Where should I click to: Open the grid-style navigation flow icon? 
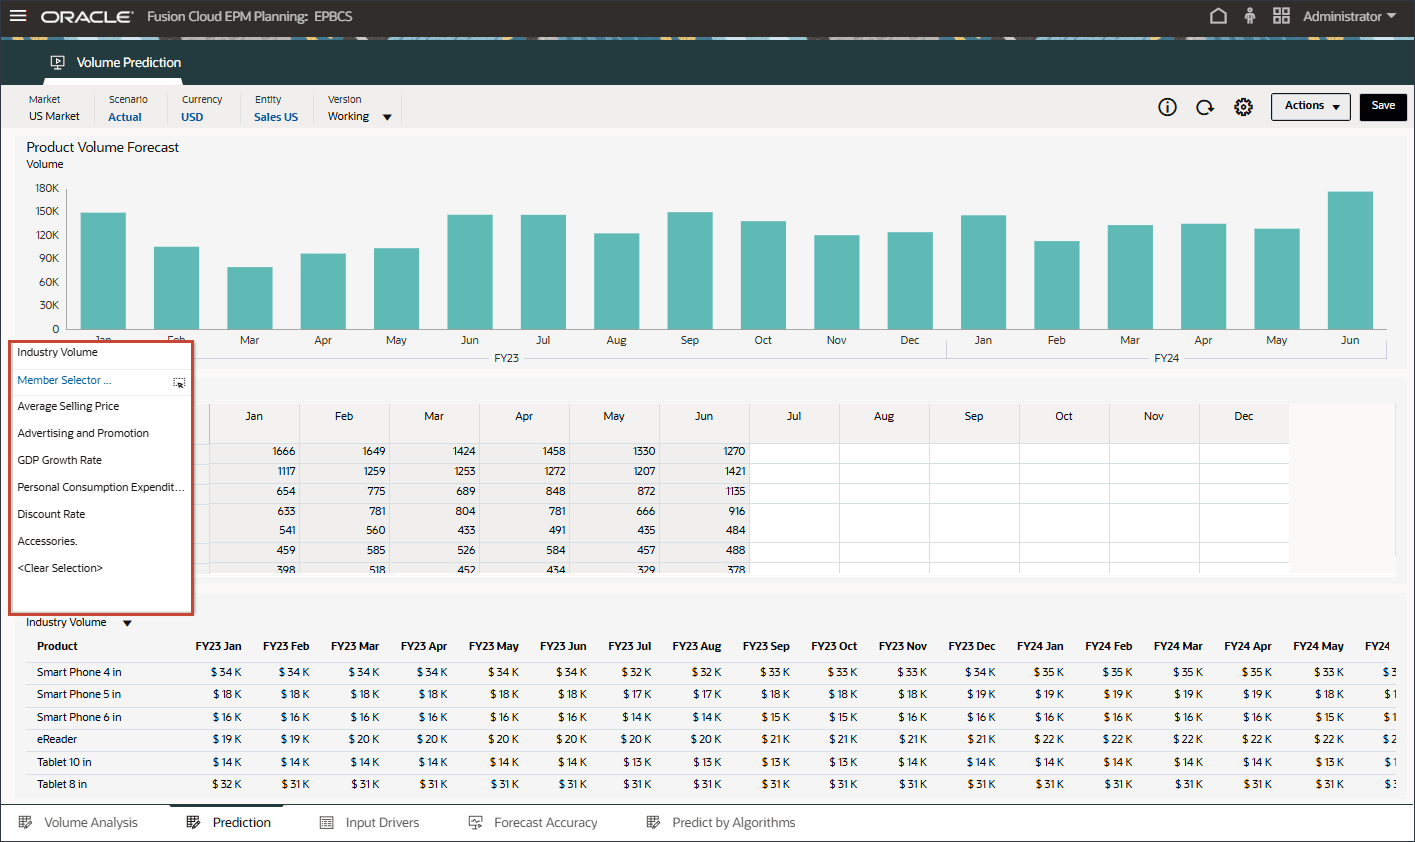tap(1281, 16)
